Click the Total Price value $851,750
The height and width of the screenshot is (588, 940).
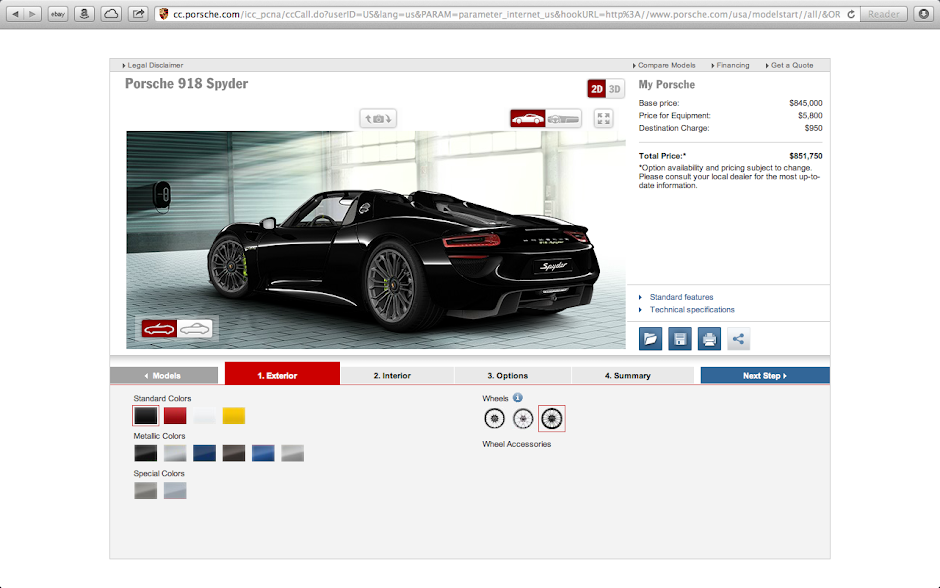pyautogui.click(x=806, y=156)
